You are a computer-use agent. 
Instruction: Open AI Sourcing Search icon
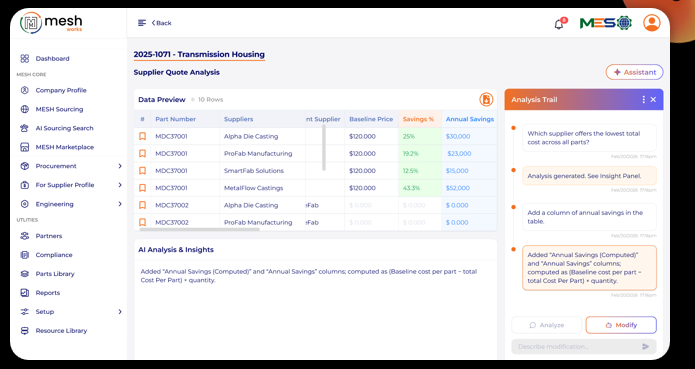pyautogui.click(x=25, y=128)
